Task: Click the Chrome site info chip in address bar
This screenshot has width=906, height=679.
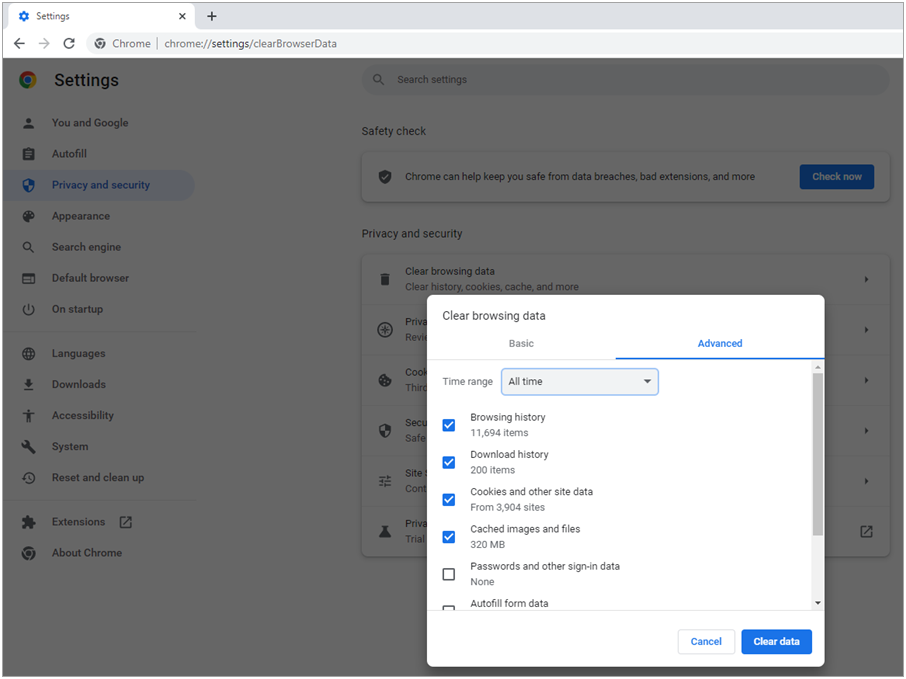Action: tap(122, 44)
